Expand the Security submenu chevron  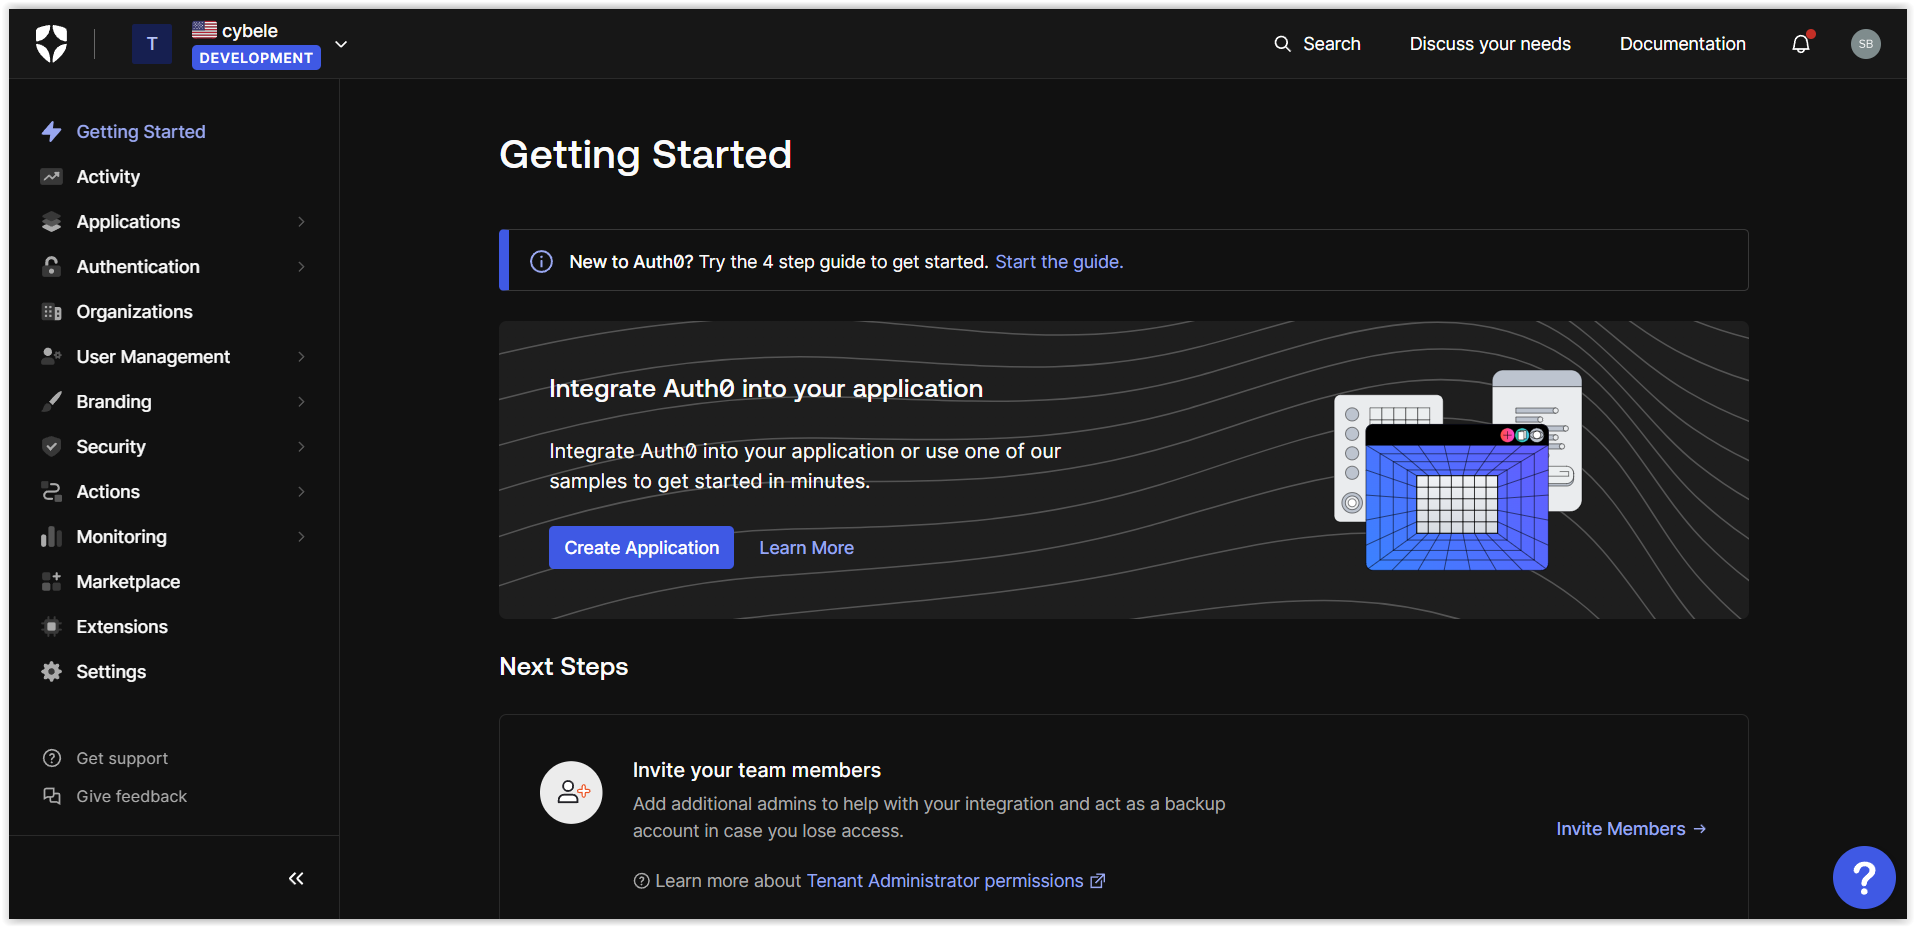[301, 447]
